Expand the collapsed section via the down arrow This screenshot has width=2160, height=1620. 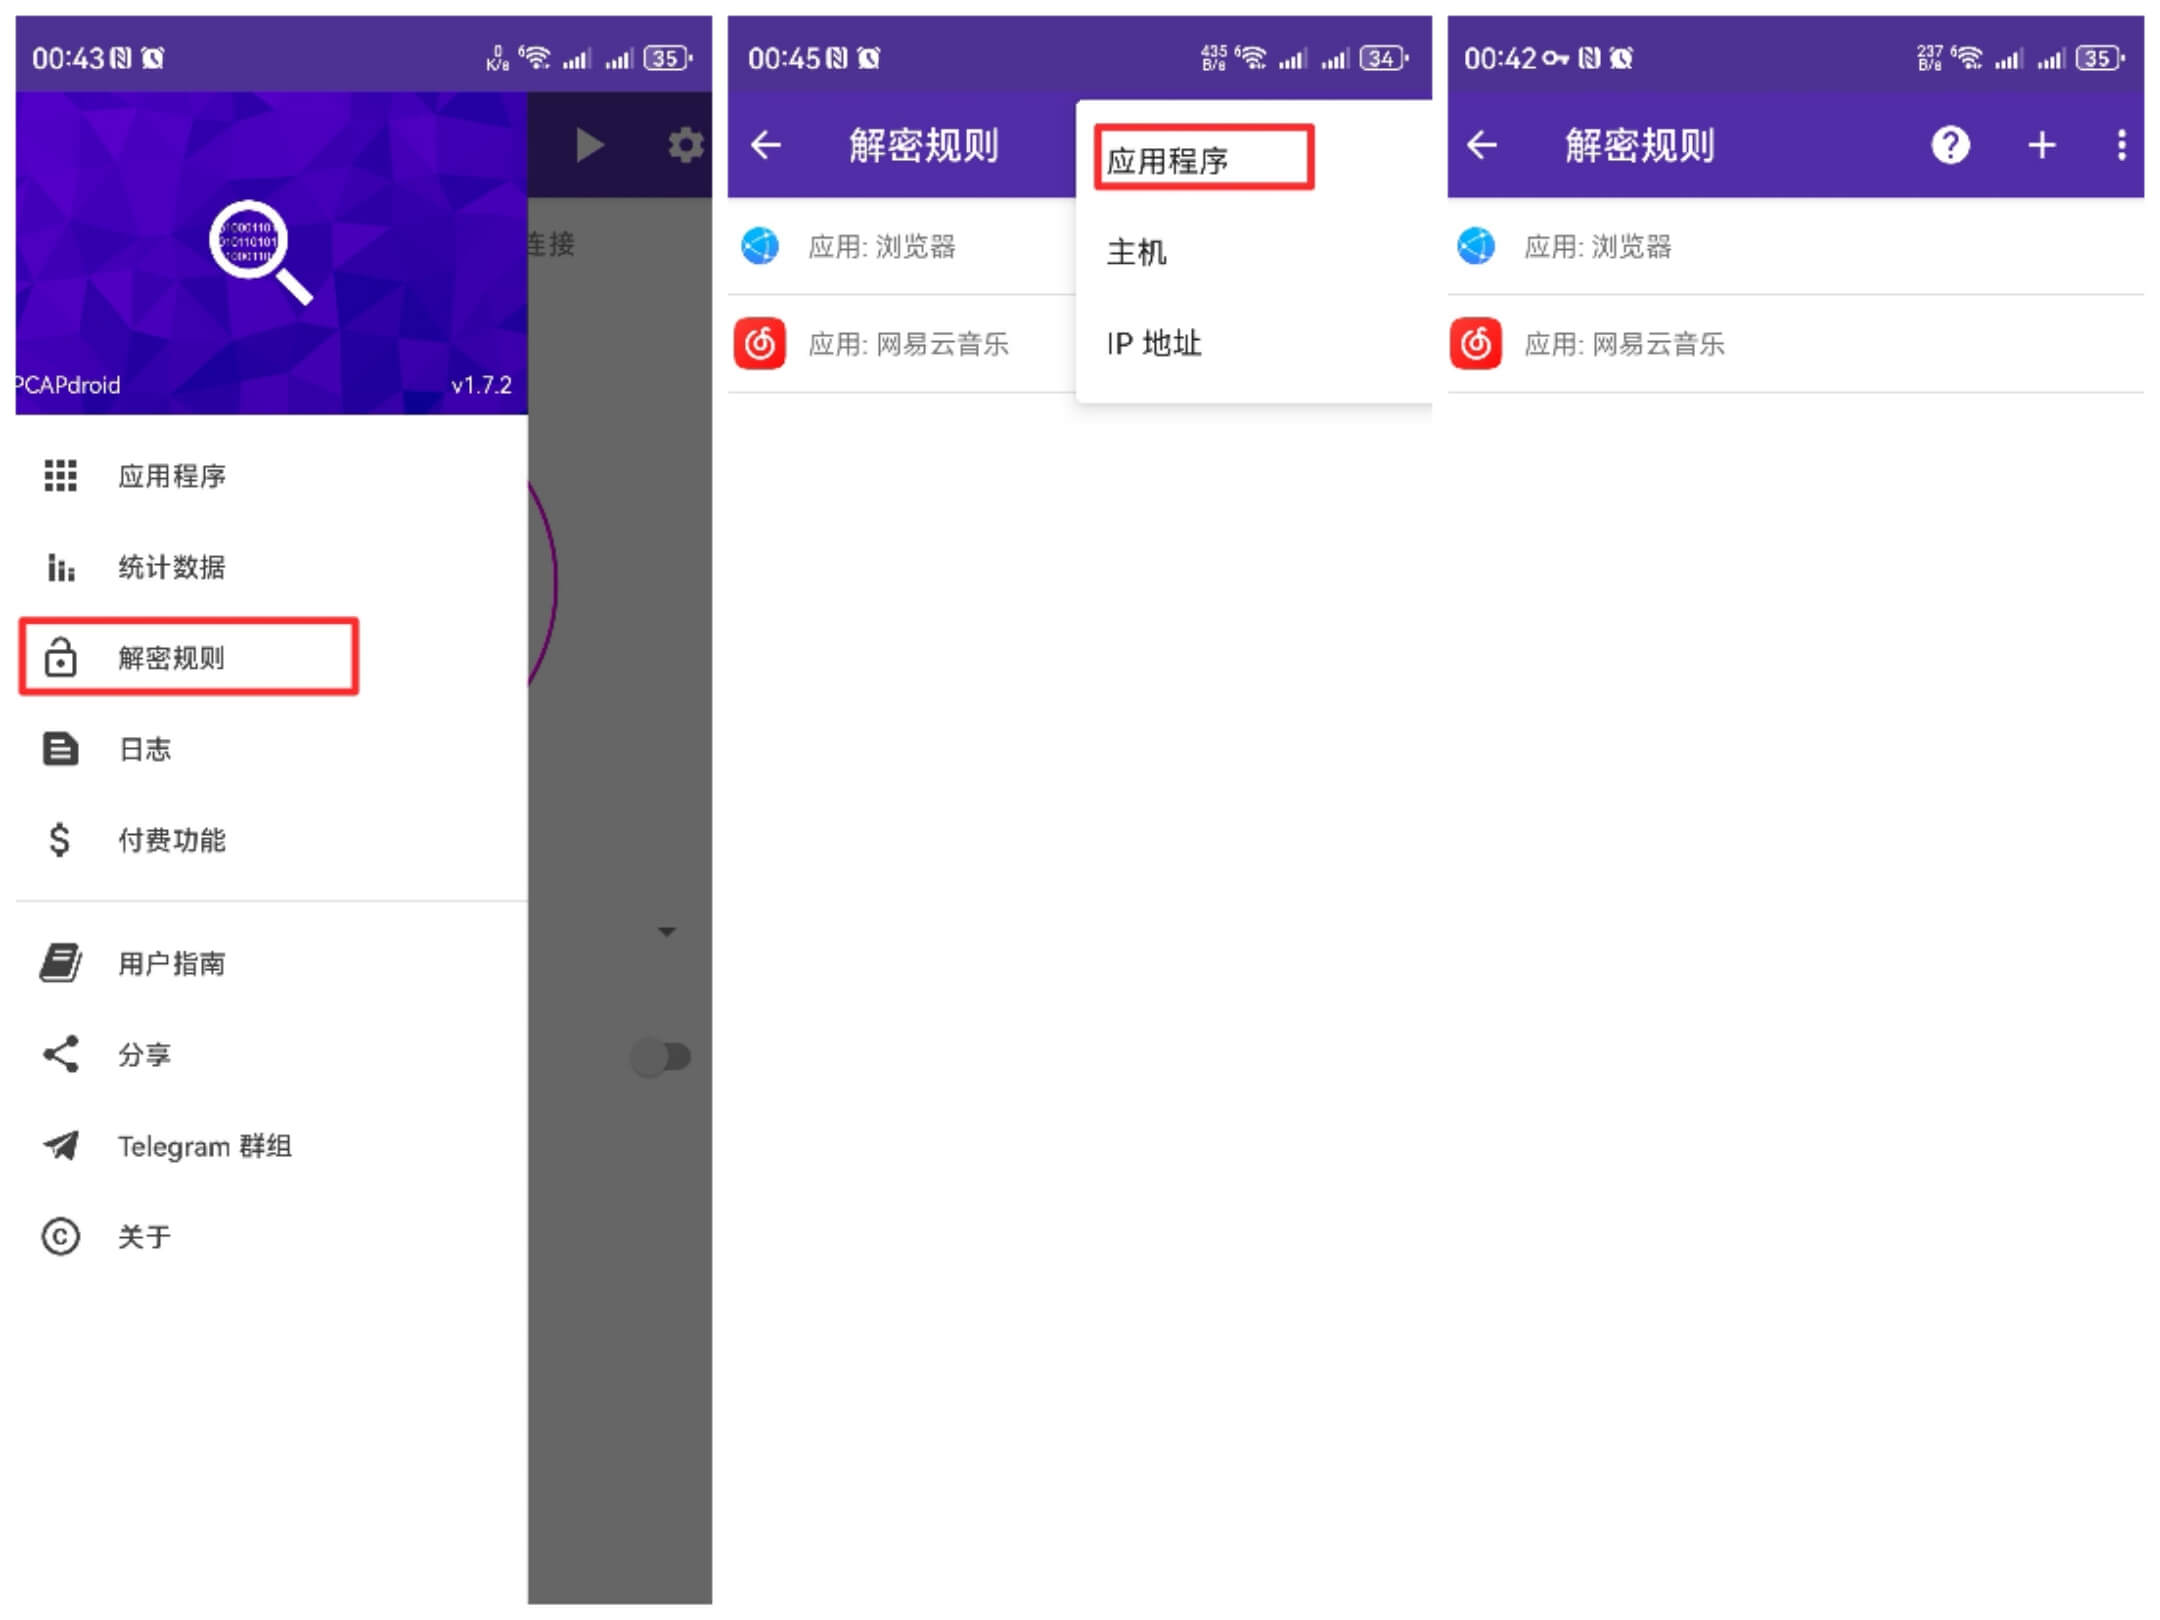pos(666,930)
